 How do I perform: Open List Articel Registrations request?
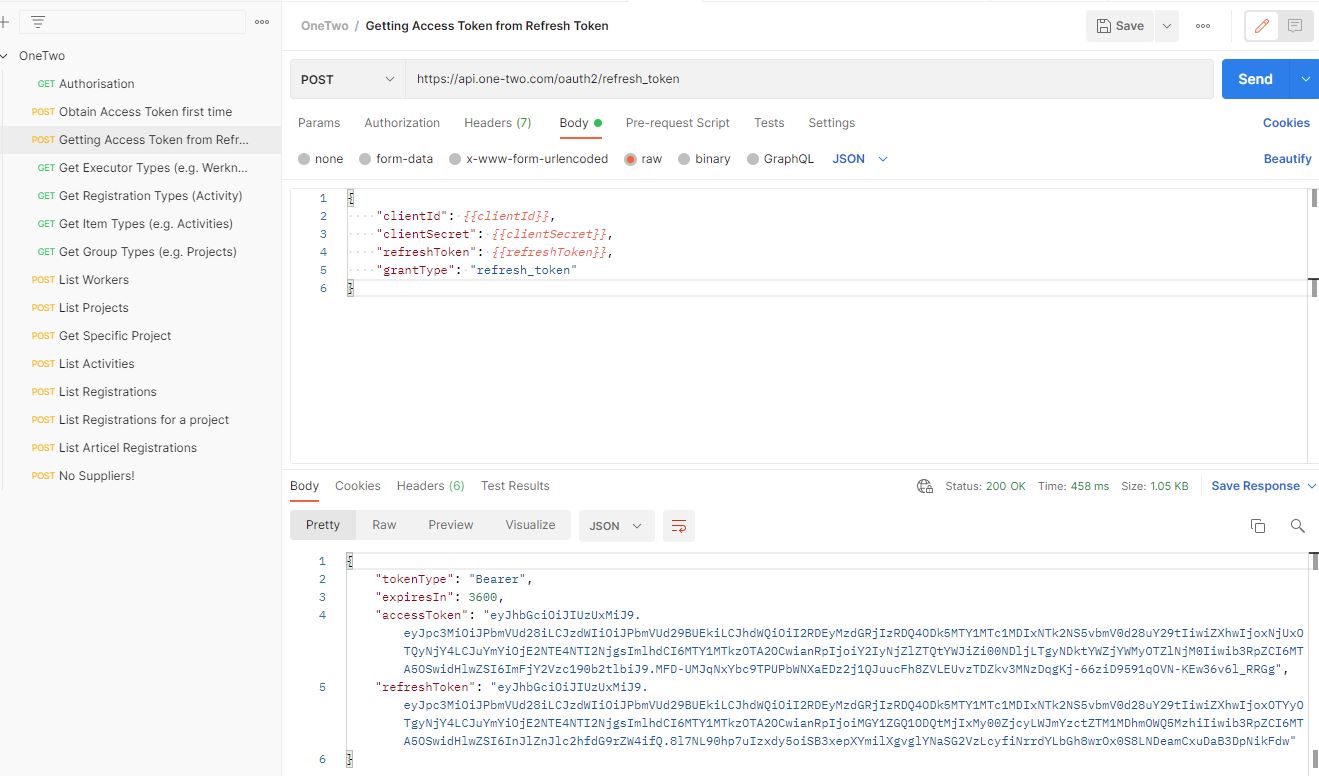click(x=128, y=448)
